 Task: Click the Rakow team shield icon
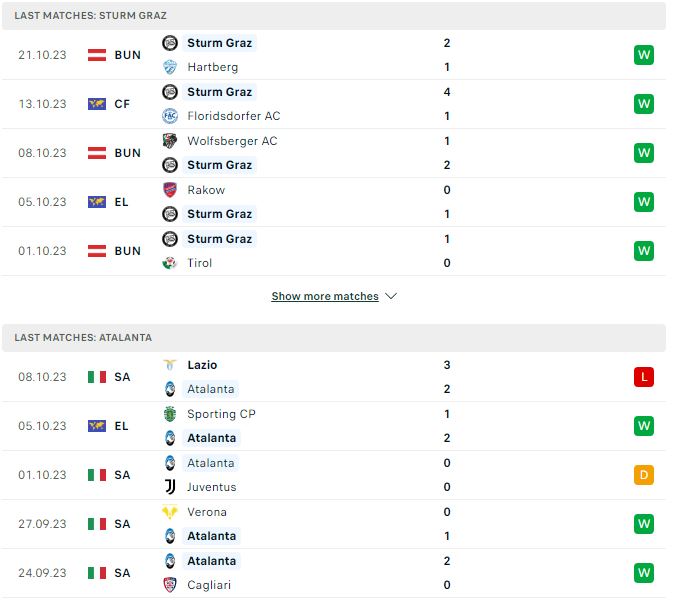pos(170,190)
